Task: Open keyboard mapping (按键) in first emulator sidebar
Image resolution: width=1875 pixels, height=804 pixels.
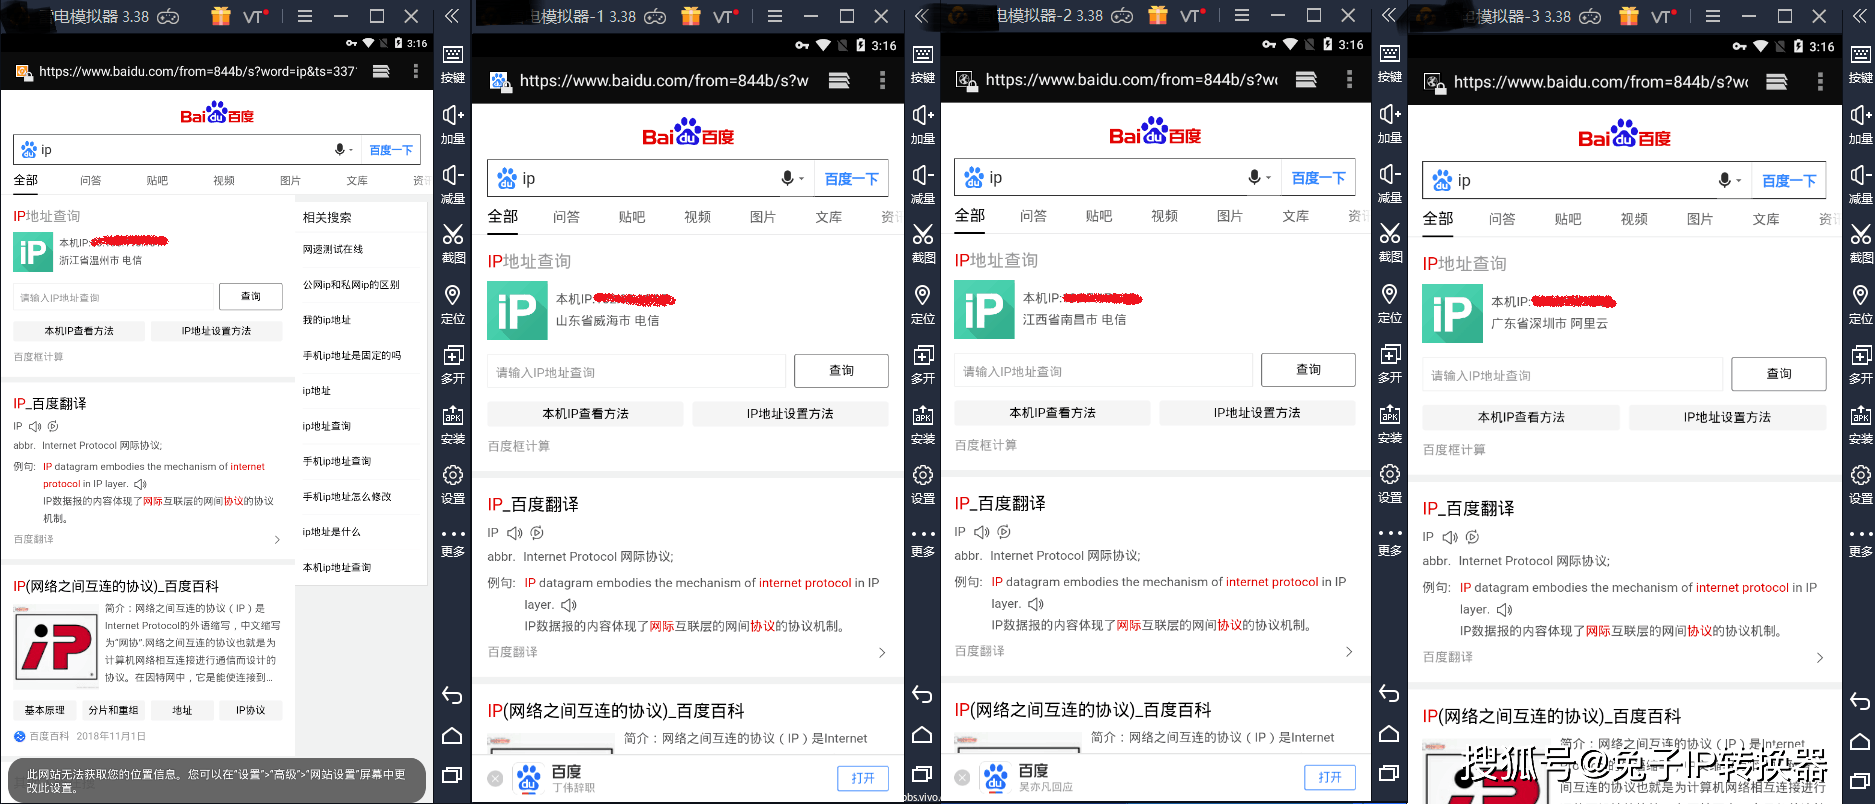Action: pos(453,63)
